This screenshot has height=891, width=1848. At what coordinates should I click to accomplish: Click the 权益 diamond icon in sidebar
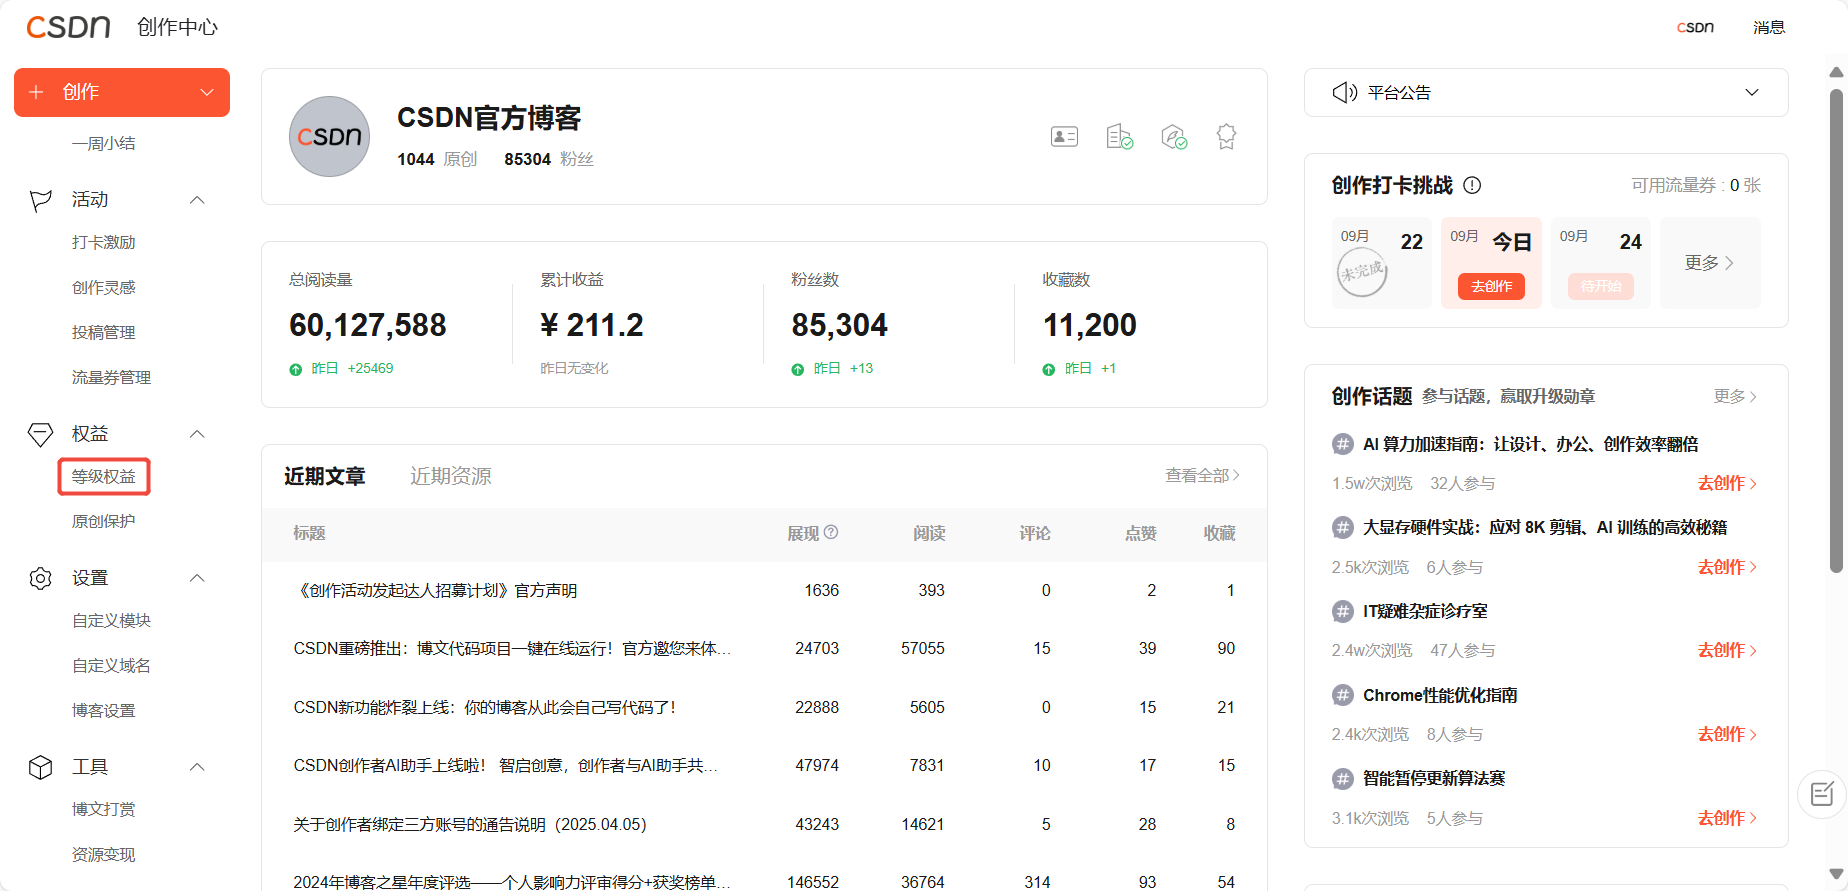click(x=40, y=434)
